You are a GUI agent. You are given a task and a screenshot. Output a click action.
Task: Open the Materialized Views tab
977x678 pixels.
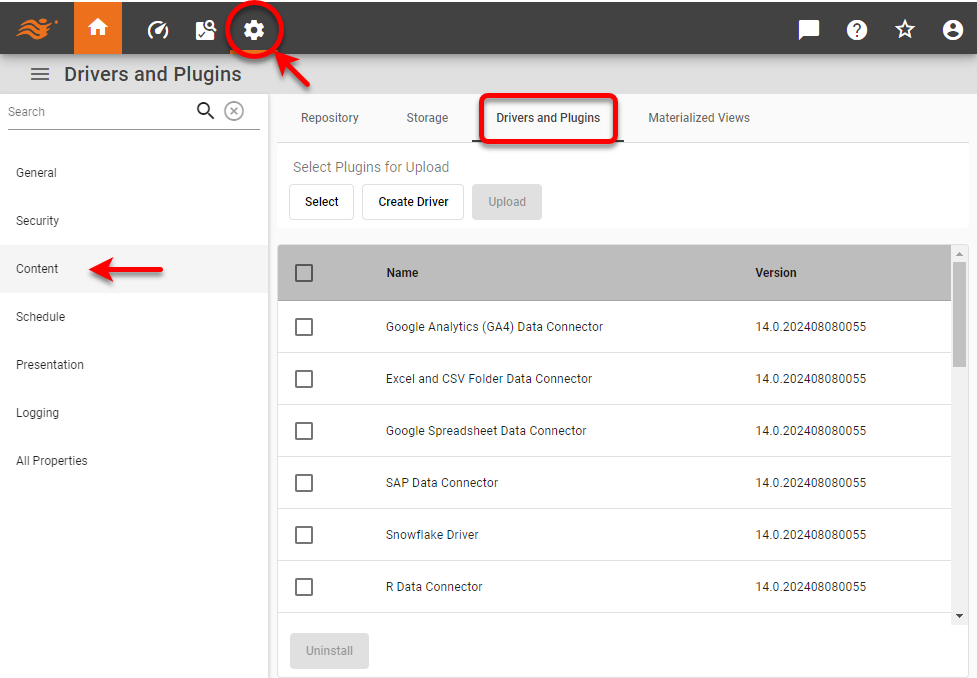click(x=698, y=117)
